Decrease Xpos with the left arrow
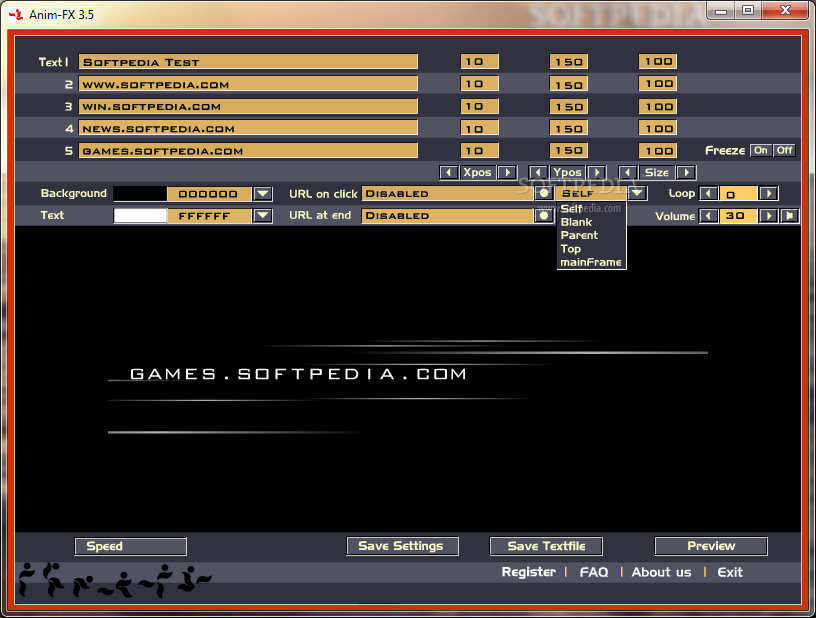This screenshot has height=618, width=816. pos(449,172)
